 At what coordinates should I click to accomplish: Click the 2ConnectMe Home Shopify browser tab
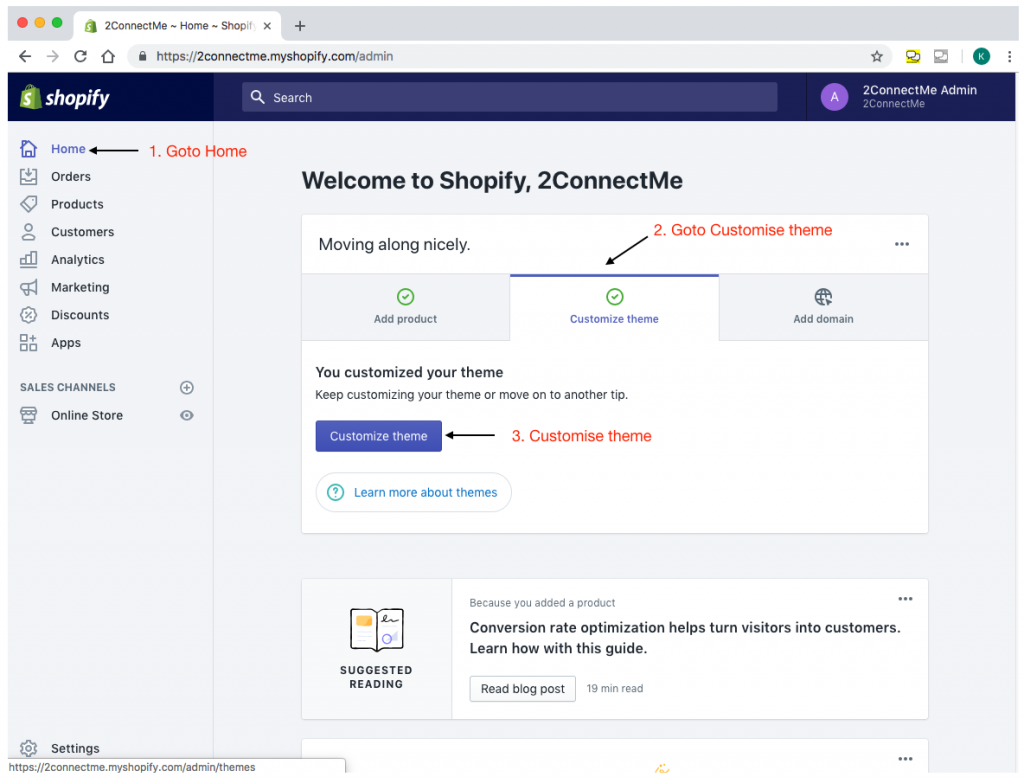tap(178, 25)
